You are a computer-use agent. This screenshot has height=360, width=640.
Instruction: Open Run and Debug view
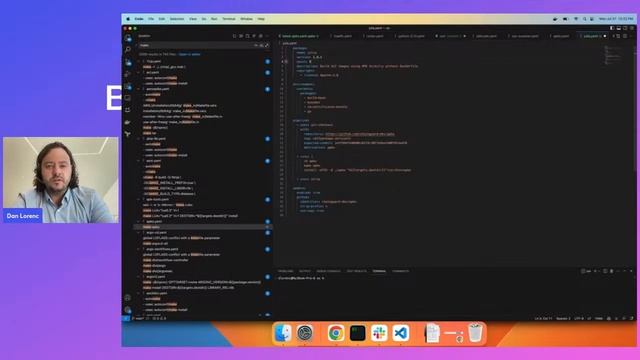click(x=128, y=74)
